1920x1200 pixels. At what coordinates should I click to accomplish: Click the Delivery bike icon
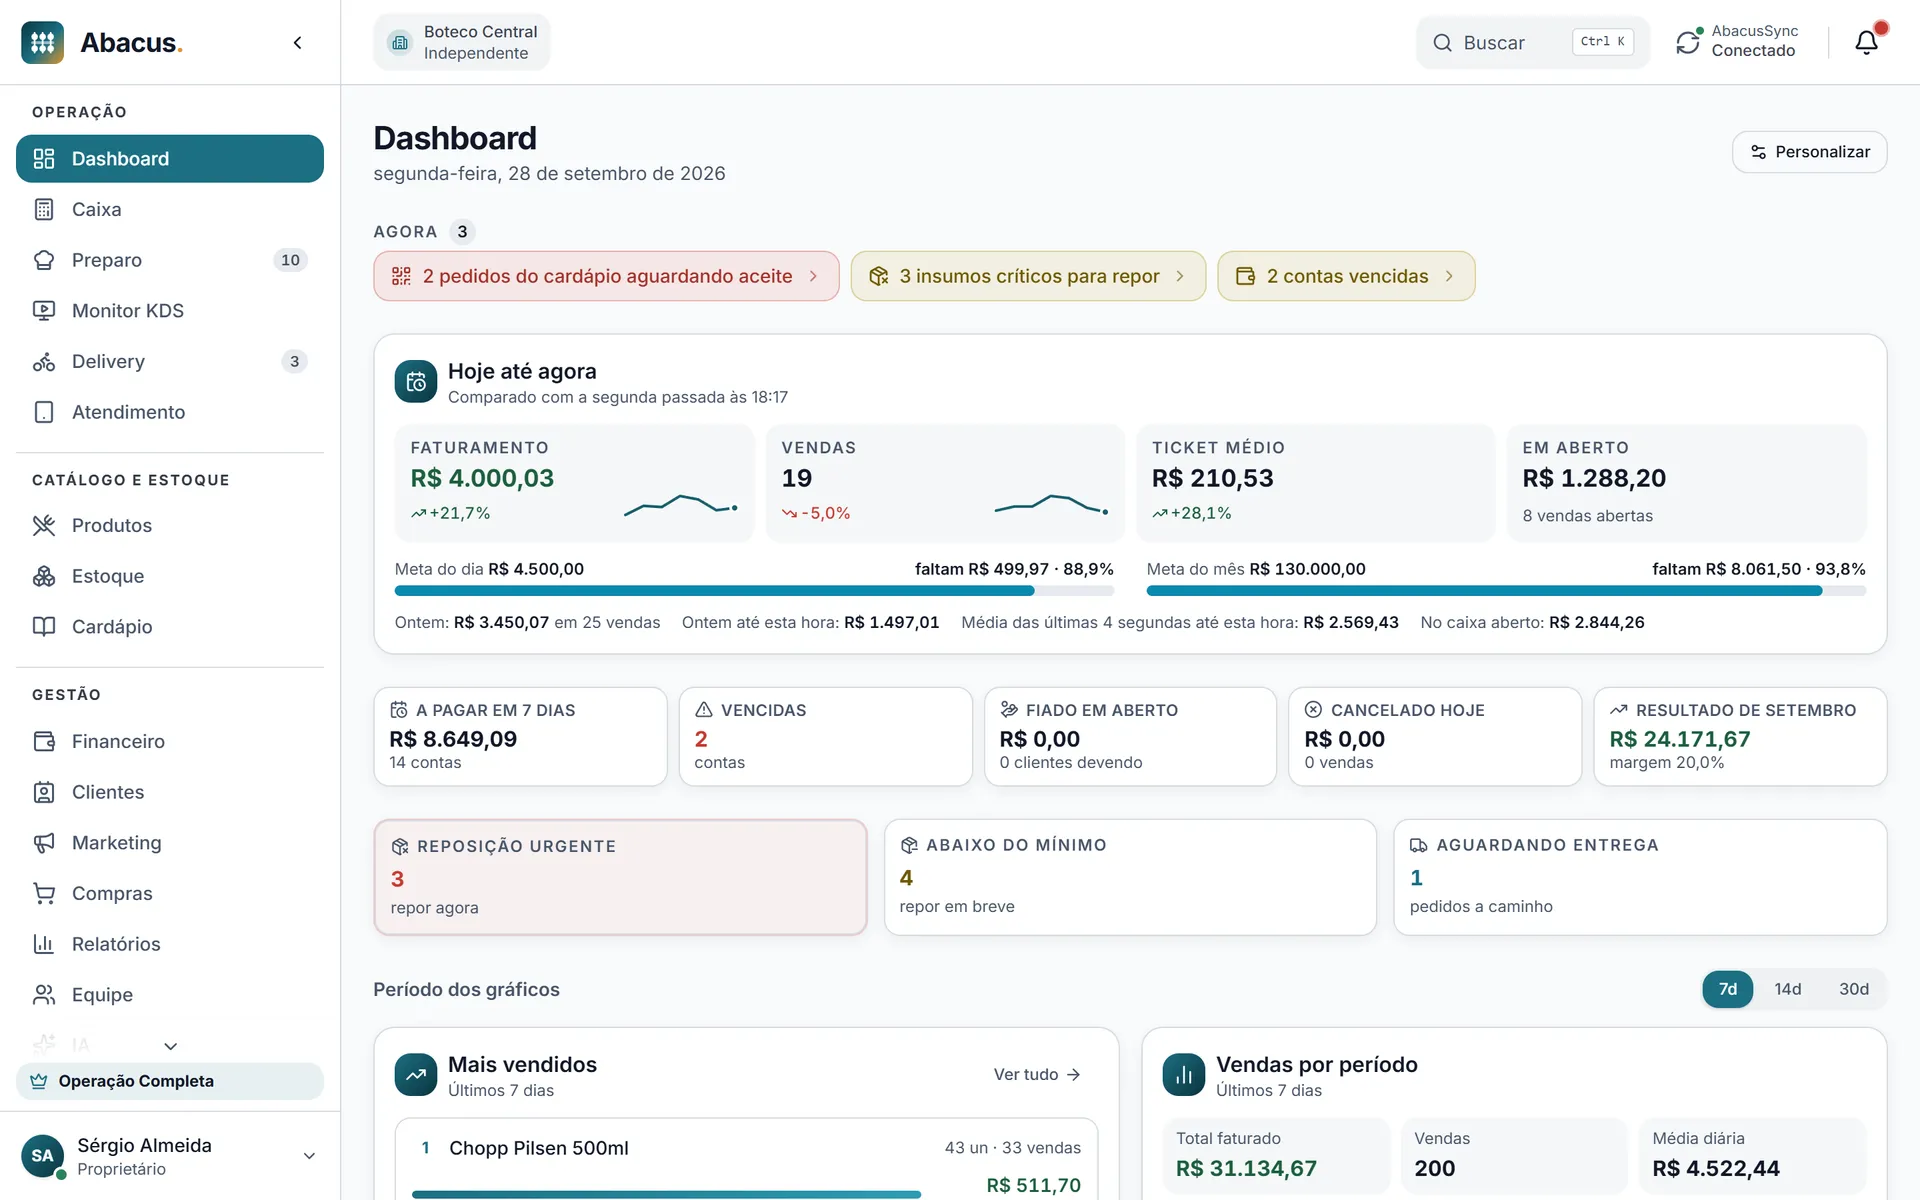(44, 361)
